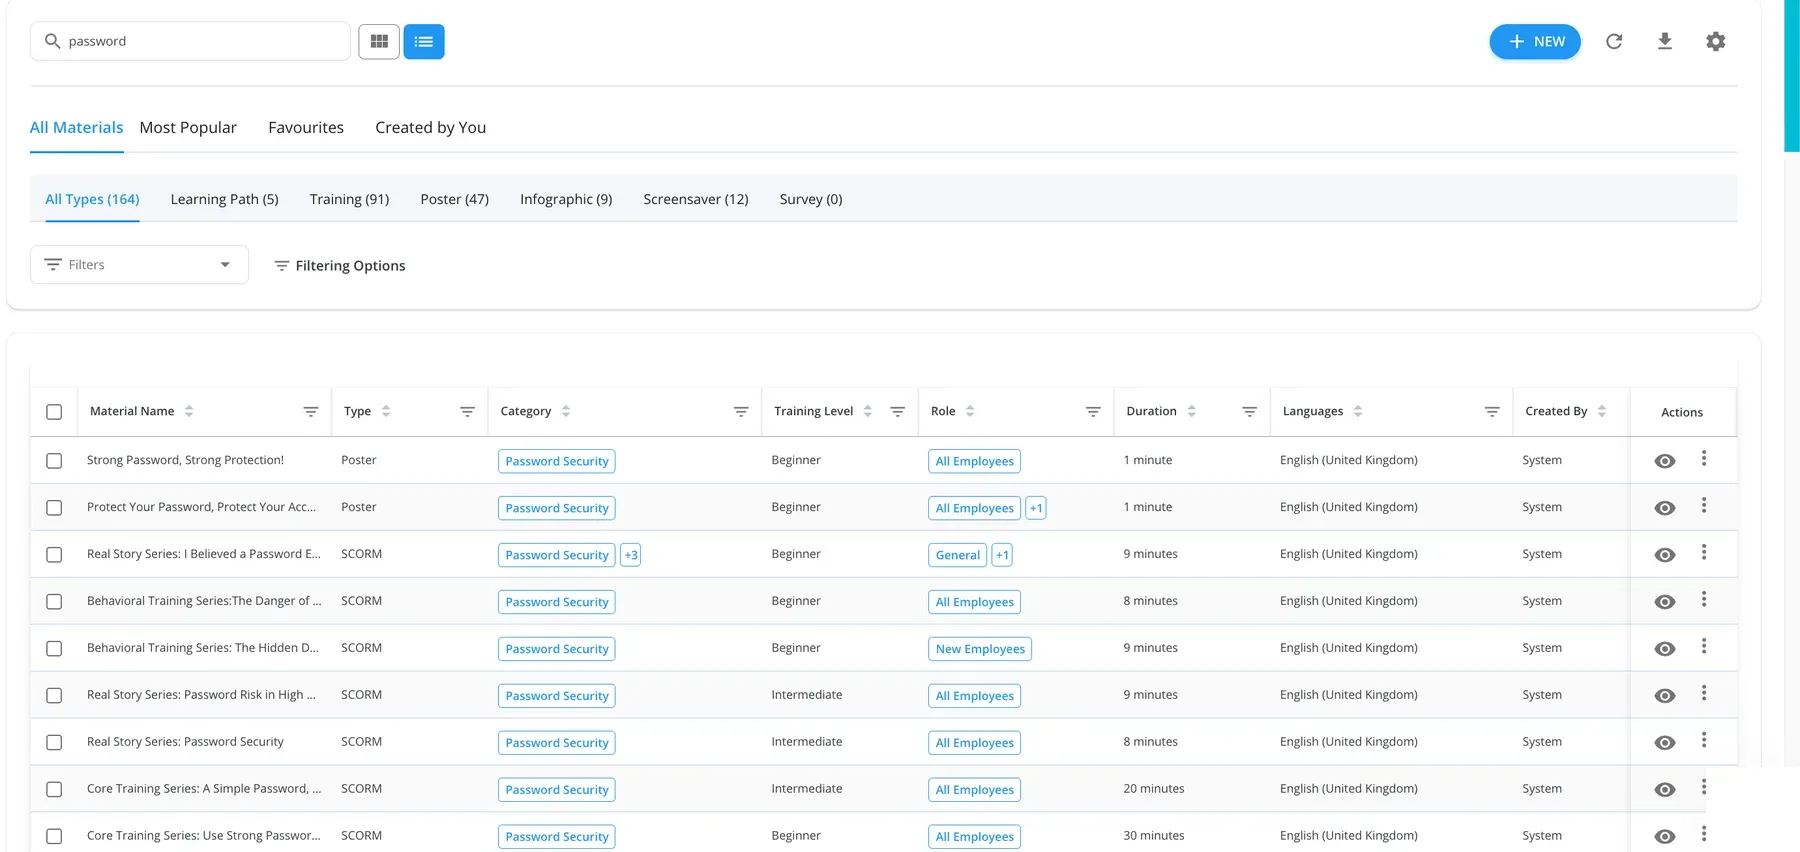Viewport: 1800px width, 852px height.
Task: Tick Real Story Series: Password Risk row
Action: click(x=54, y=696)
